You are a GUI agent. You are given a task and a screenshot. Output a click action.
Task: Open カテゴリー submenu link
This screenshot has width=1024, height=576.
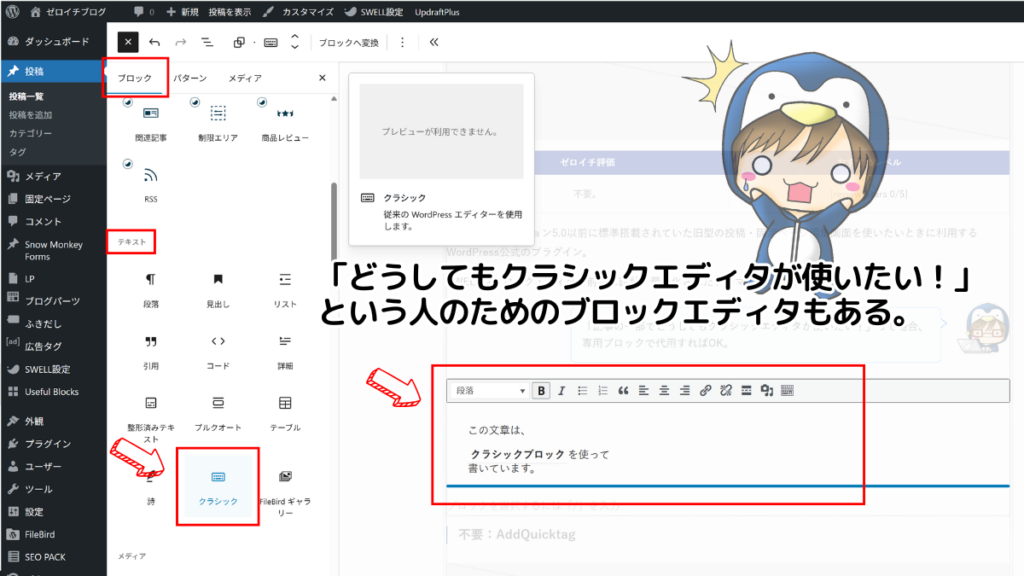tap(31, 133)
